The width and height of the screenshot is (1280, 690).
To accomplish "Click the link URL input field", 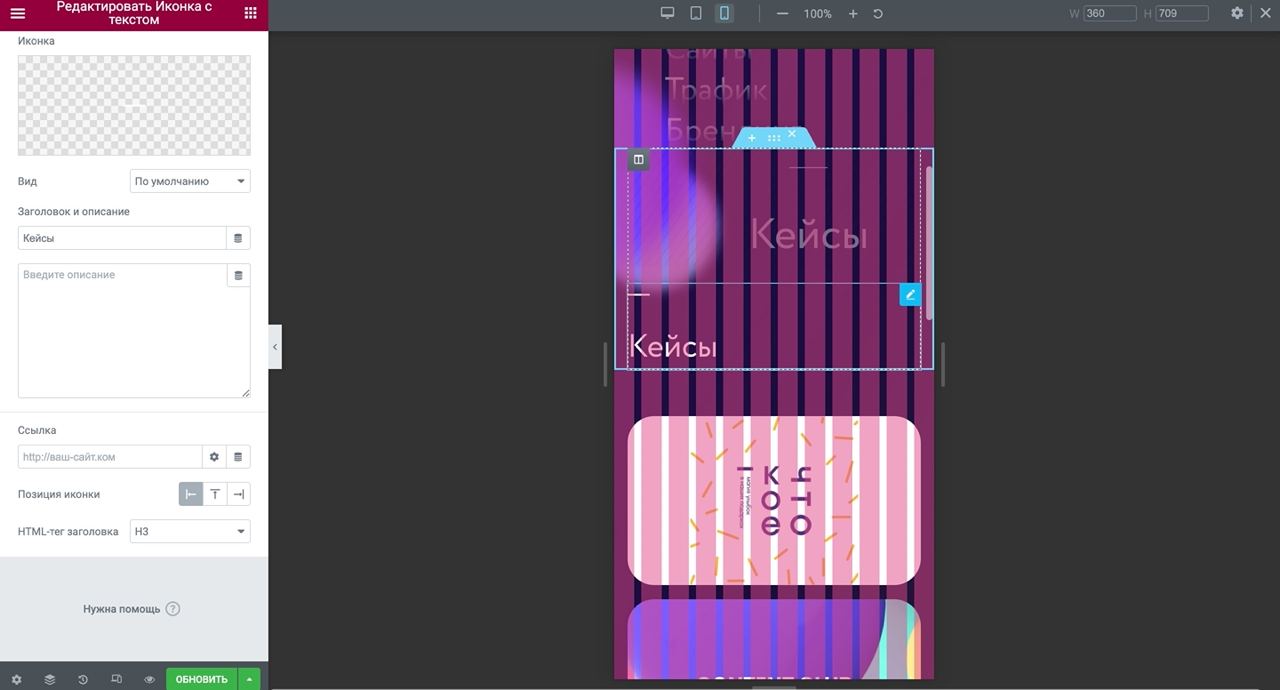I will (x=110, y=457).
